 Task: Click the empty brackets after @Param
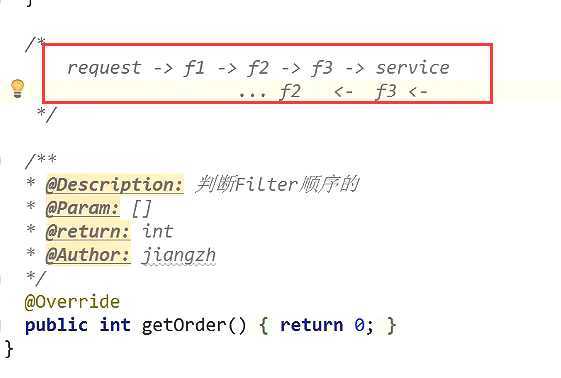[141, 208]
